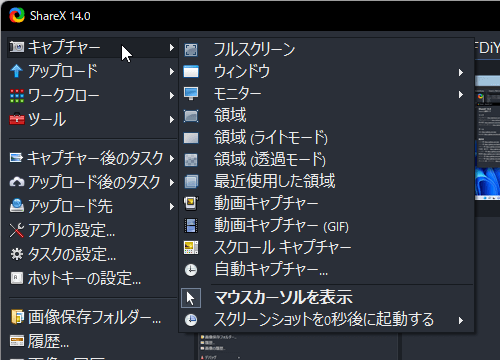Click the cloud icon for アップロード後のタスク
The image size is (500, 360).
pyautogui.click(x=17, y=182)
